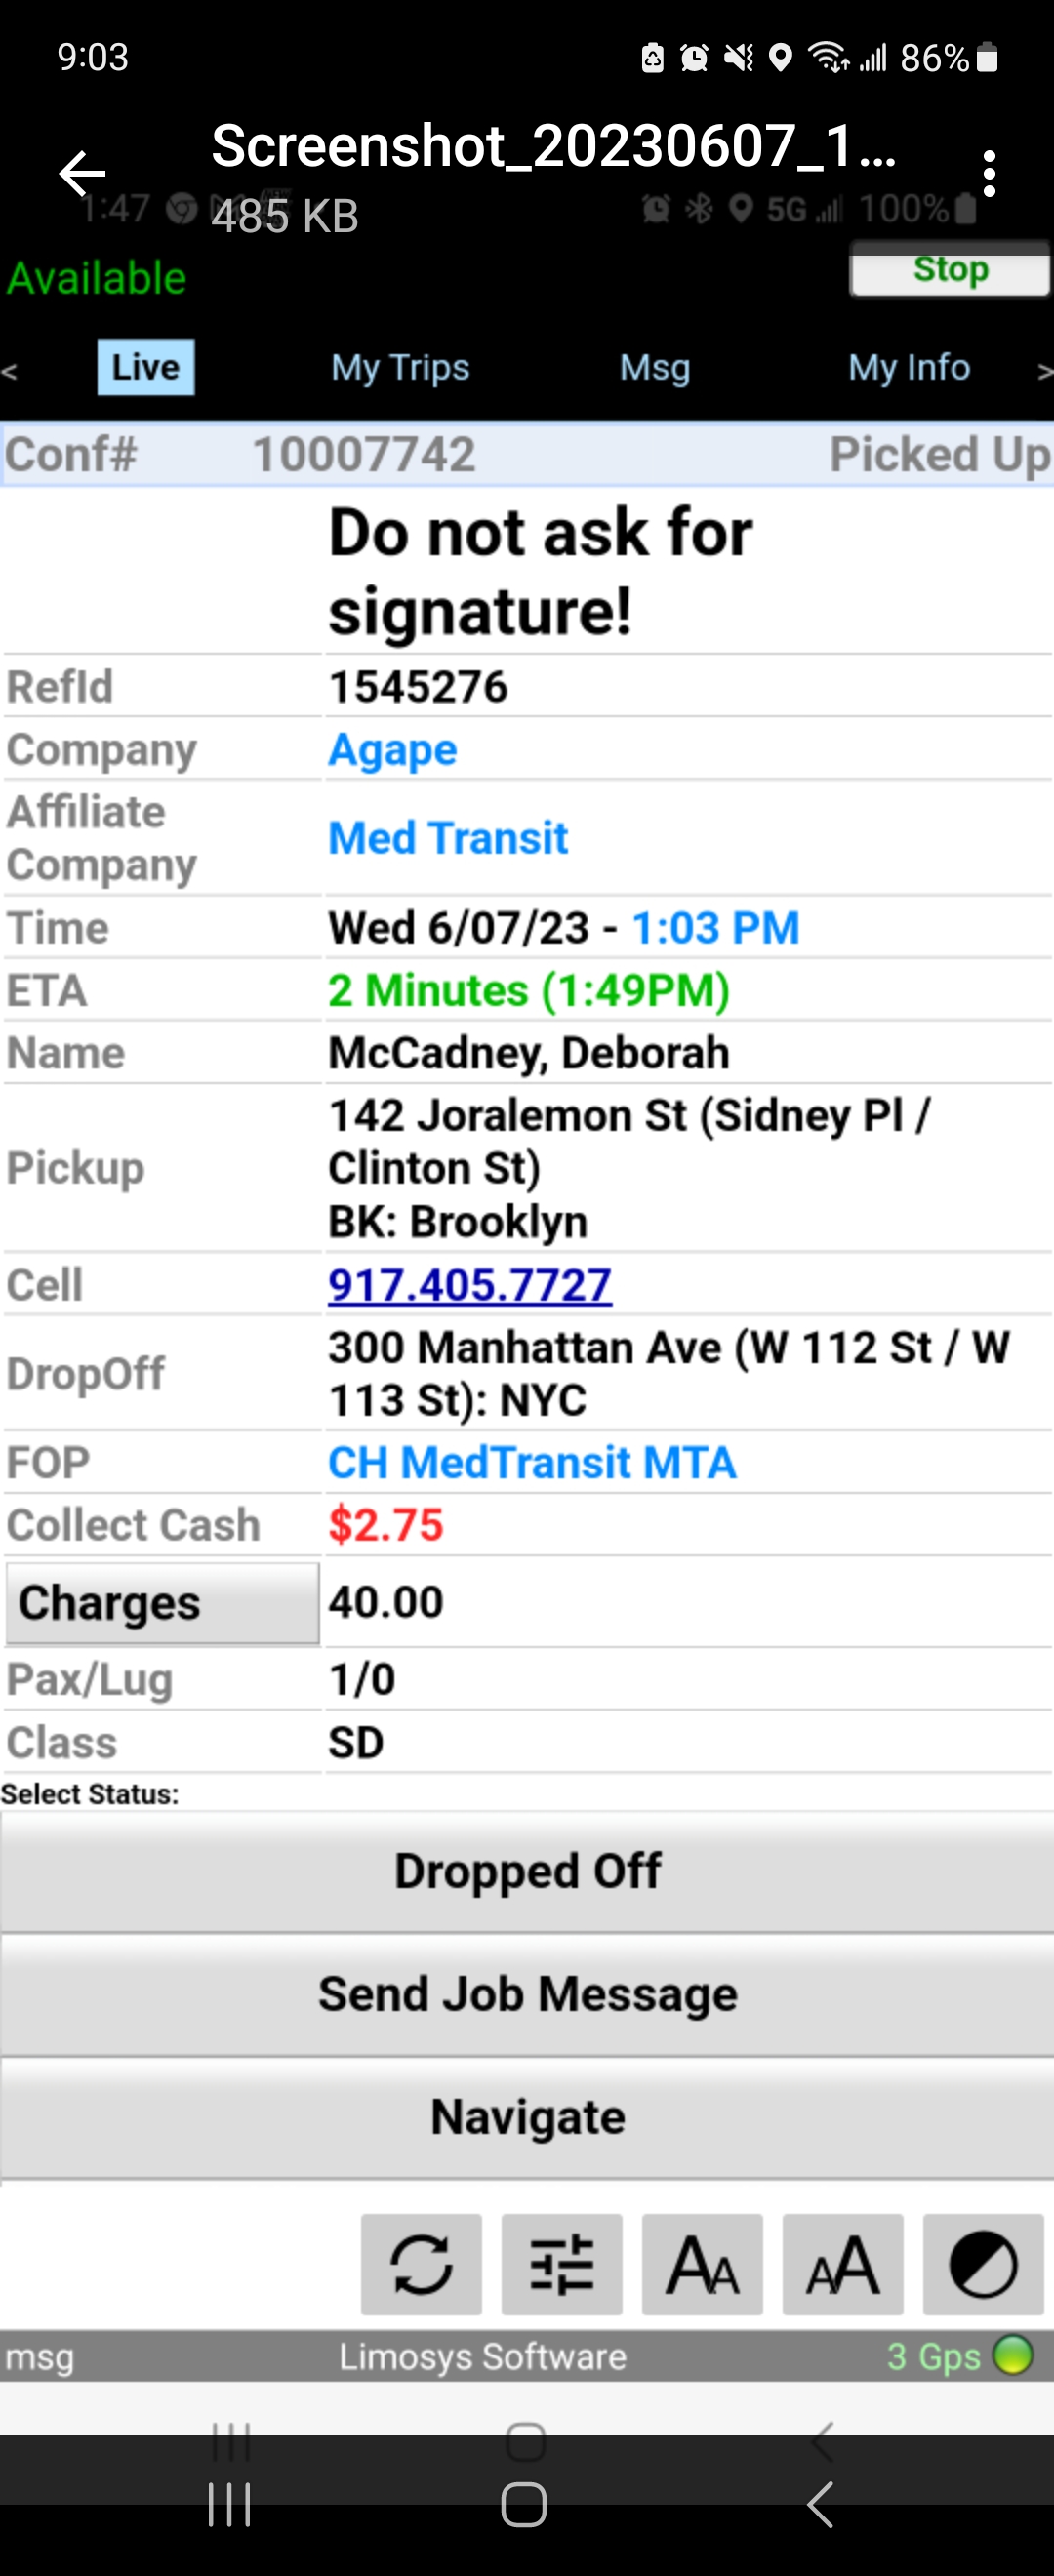1054x2576 pixels.
Task: Open the Msg tab
Action: pyautogui.click(x=655, y=367)
